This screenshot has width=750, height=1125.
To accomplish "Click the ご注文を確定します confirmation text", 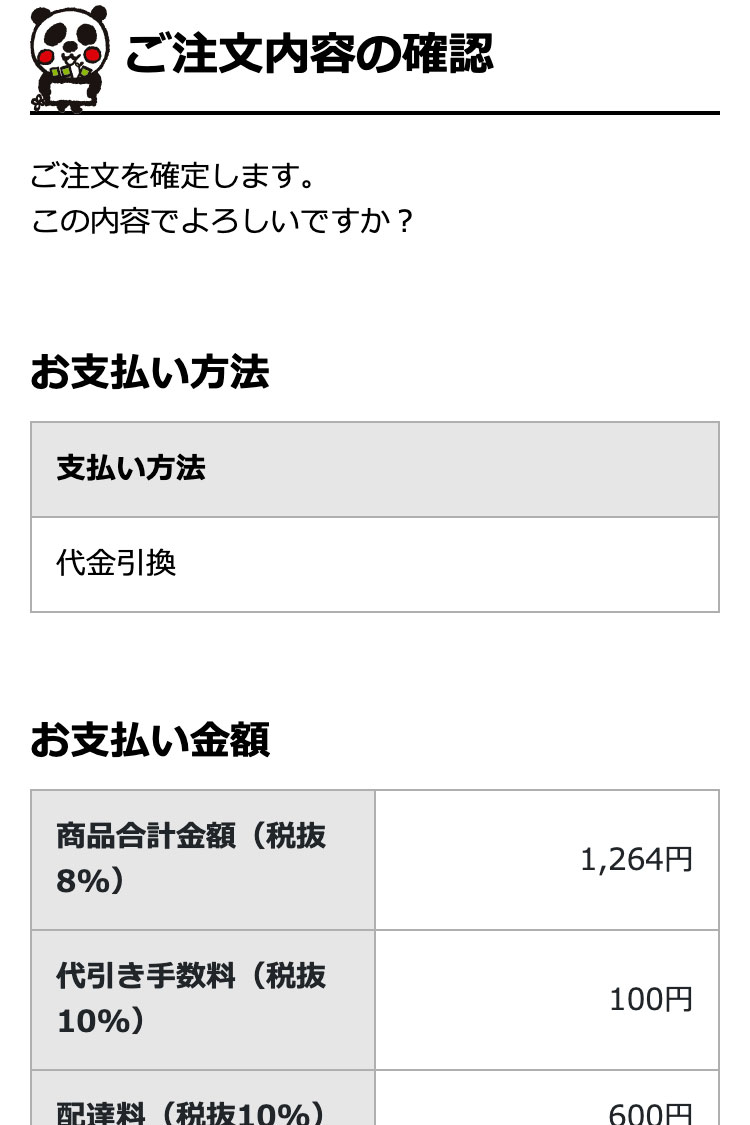I will pyautogui.click(x=172, y=176).
